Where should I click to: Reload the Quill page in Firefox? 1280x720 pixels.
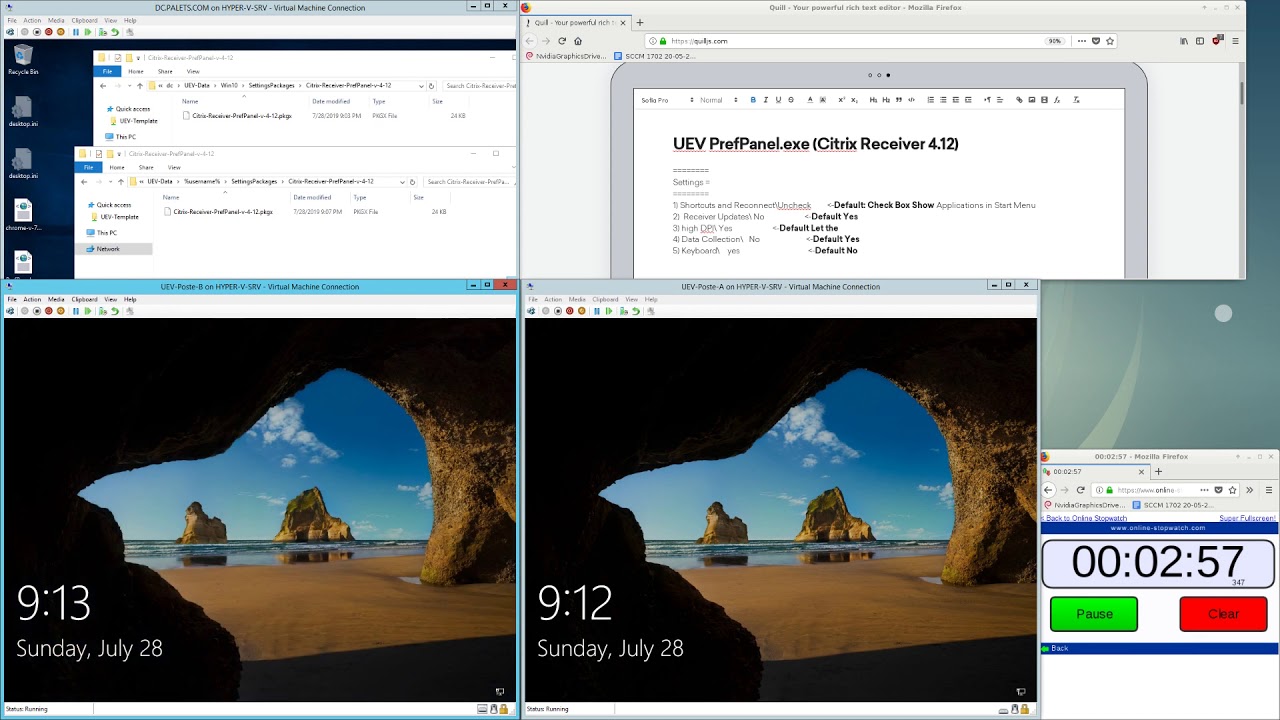(562, 41)
